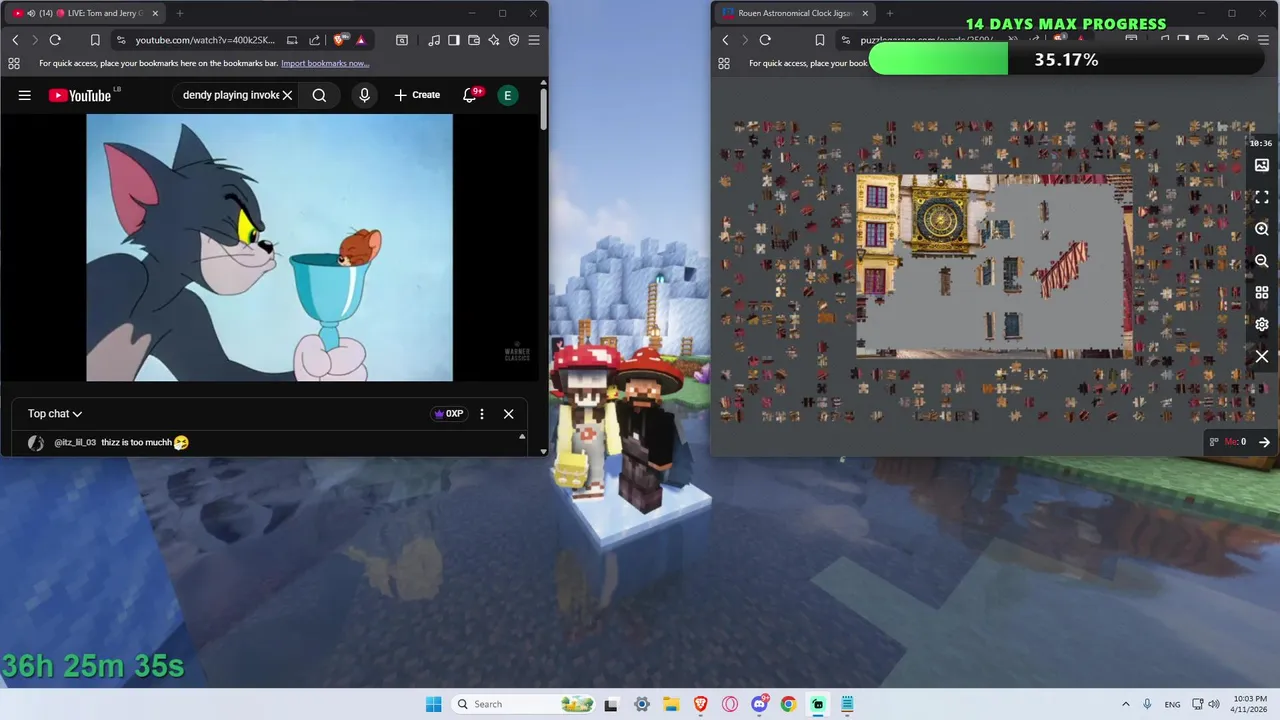Clear the YouTube search query text

[287, 95]
